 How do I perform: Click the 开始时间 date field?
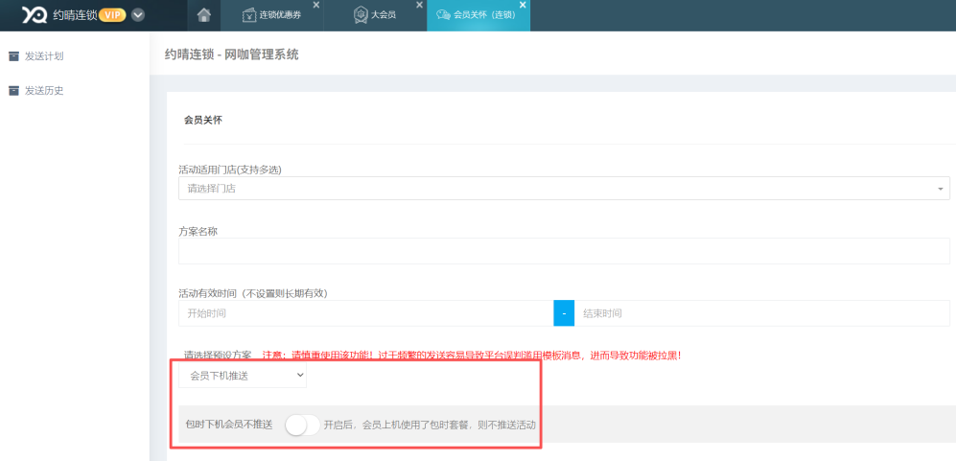point(366,313)
